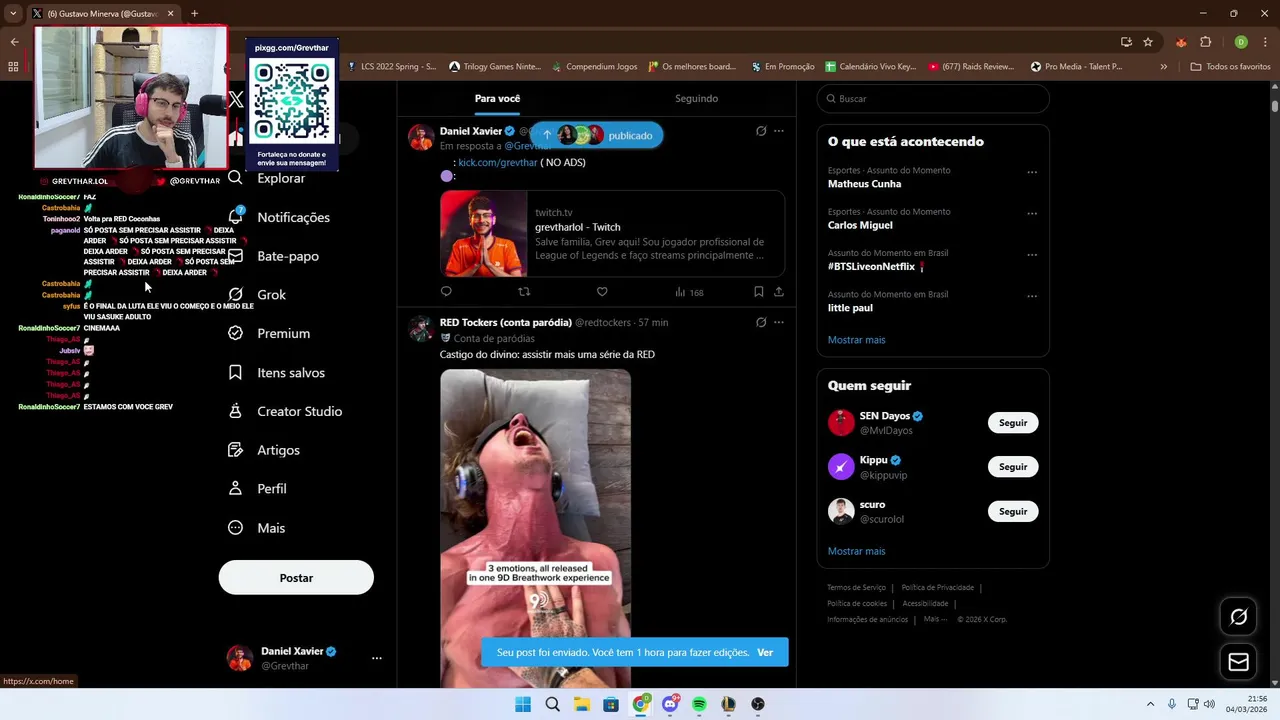This screenshot has height=720, width=1280.
Task: Go back with browser back arrow
Action: click(14, 42)
